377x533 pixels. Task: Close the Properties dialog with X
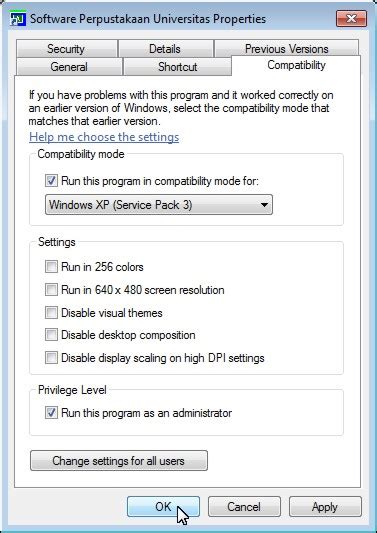pos(351,19)
